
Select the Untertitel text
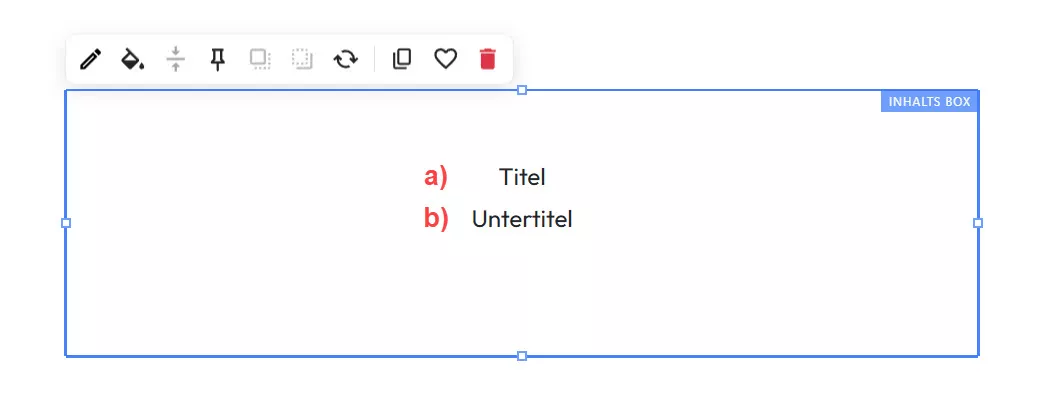522,219
